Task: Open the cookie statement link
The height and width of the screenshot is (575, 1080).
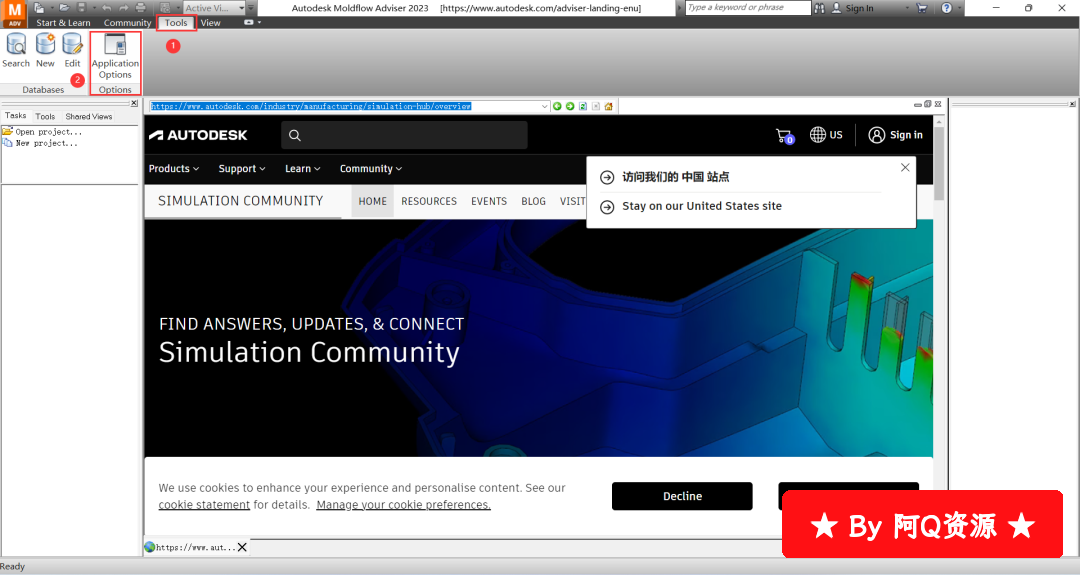Action: coord(204,505)
